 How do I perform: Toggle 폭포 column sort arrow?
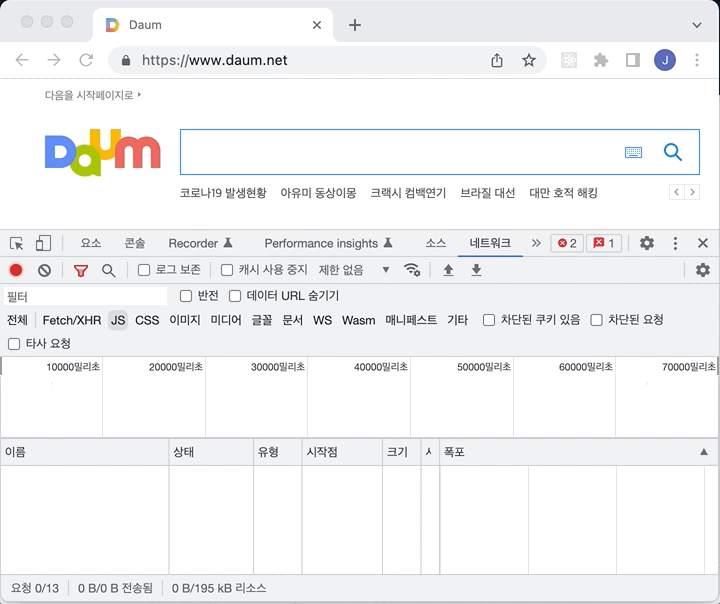[x=703, y=452]
